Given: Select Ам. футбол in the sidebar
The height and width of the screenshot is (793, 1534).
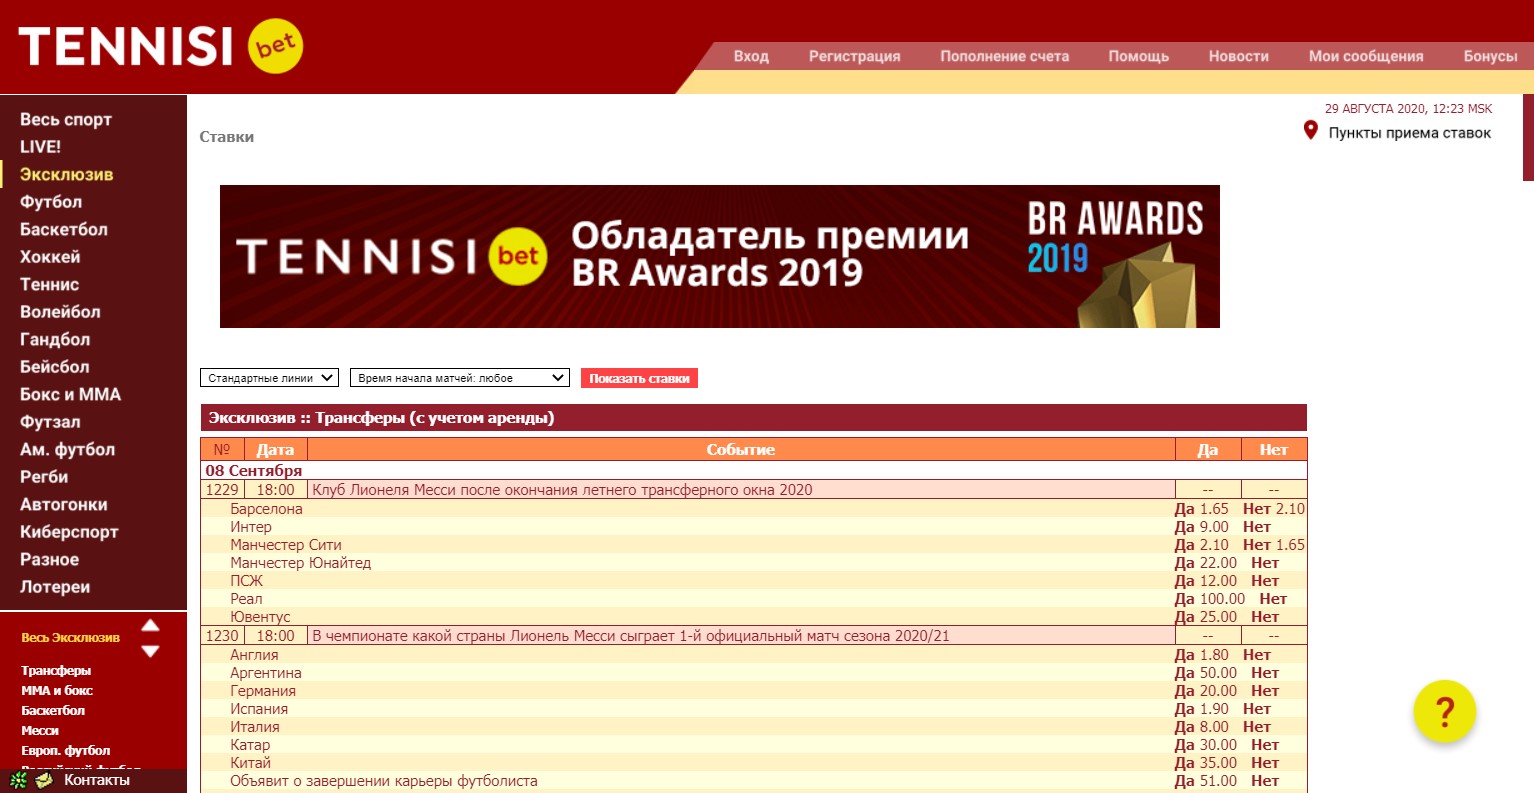Looking at the screenshot, I should pyautogui.click(x=67, y=450).
